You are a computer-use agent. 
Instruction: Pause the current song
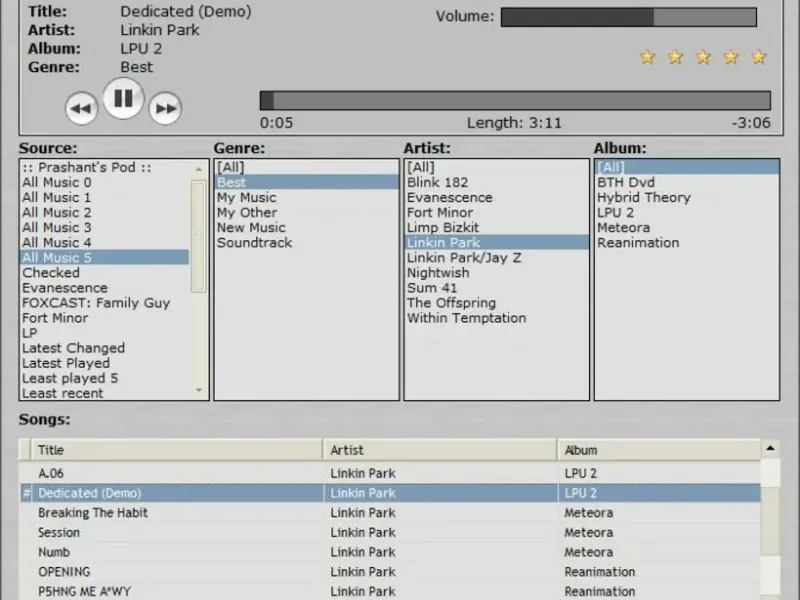point(123,98)
